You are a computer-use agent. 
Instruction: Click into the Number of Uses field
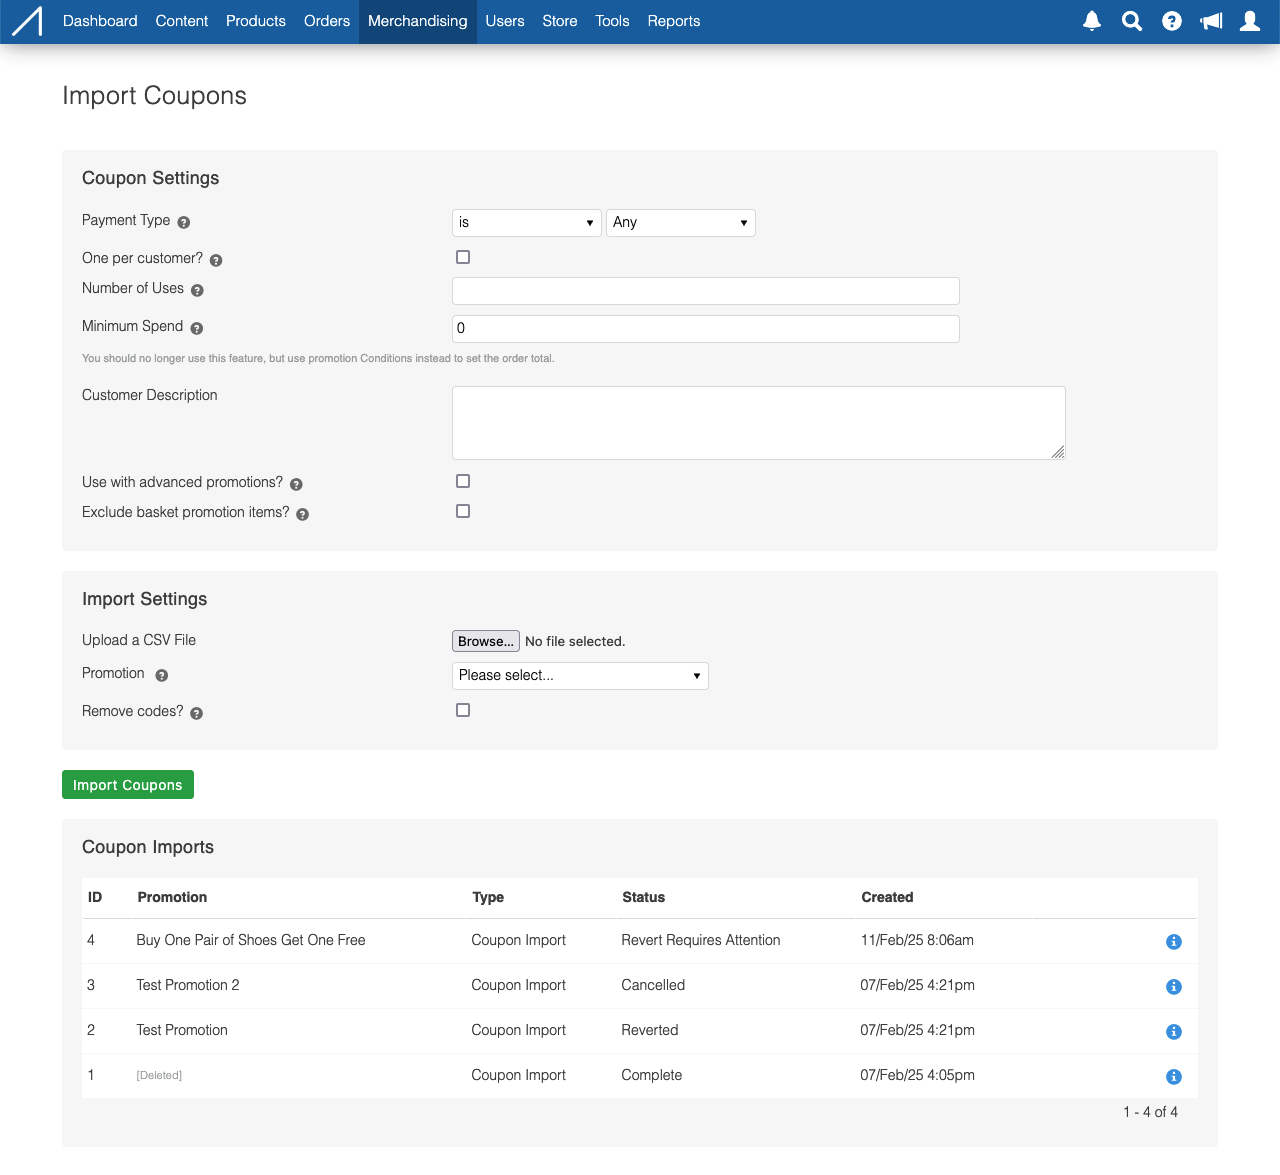[705, 291]
